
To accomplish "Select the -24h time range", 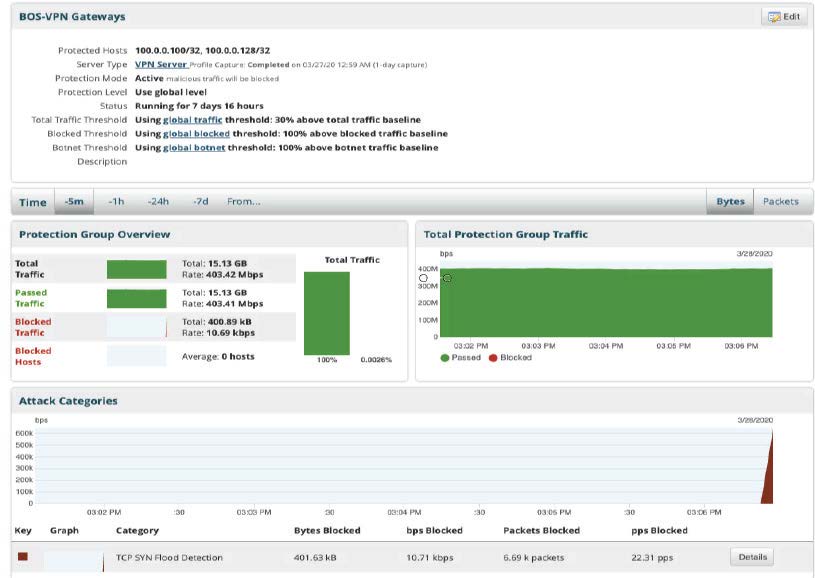I will coord(158,201).
